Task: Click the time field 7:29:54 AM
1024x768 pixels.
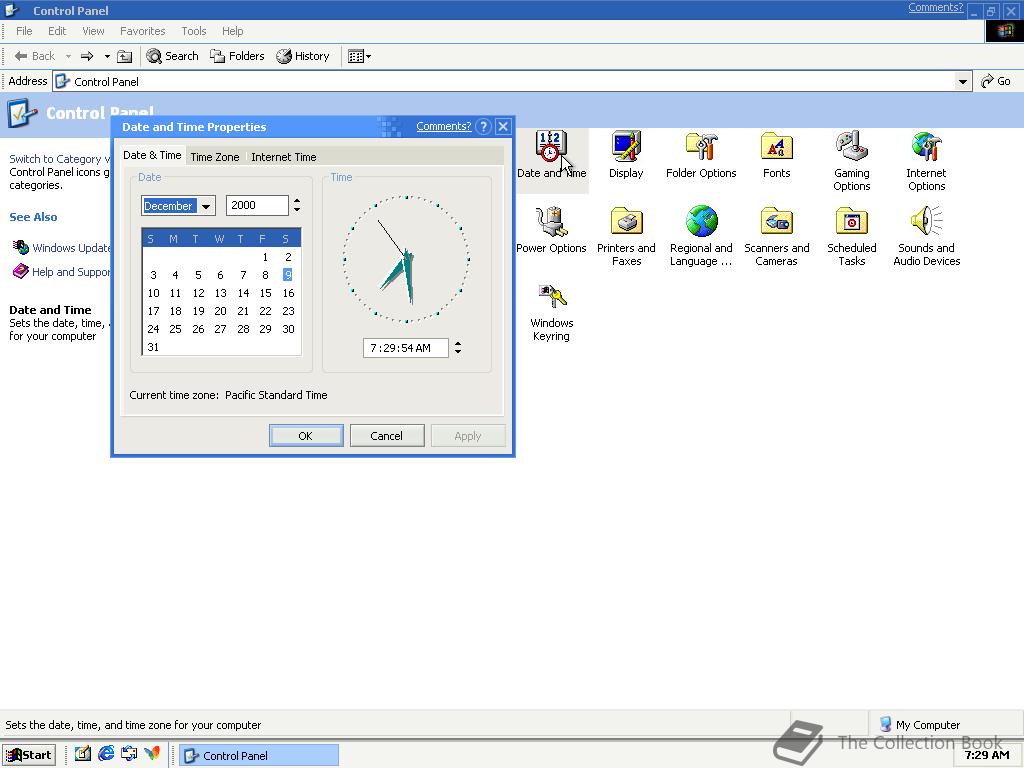Action: 406,348
